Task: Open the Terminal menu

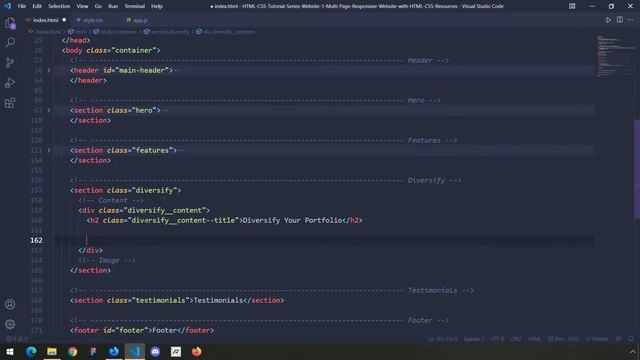Action: pos(135,6)
